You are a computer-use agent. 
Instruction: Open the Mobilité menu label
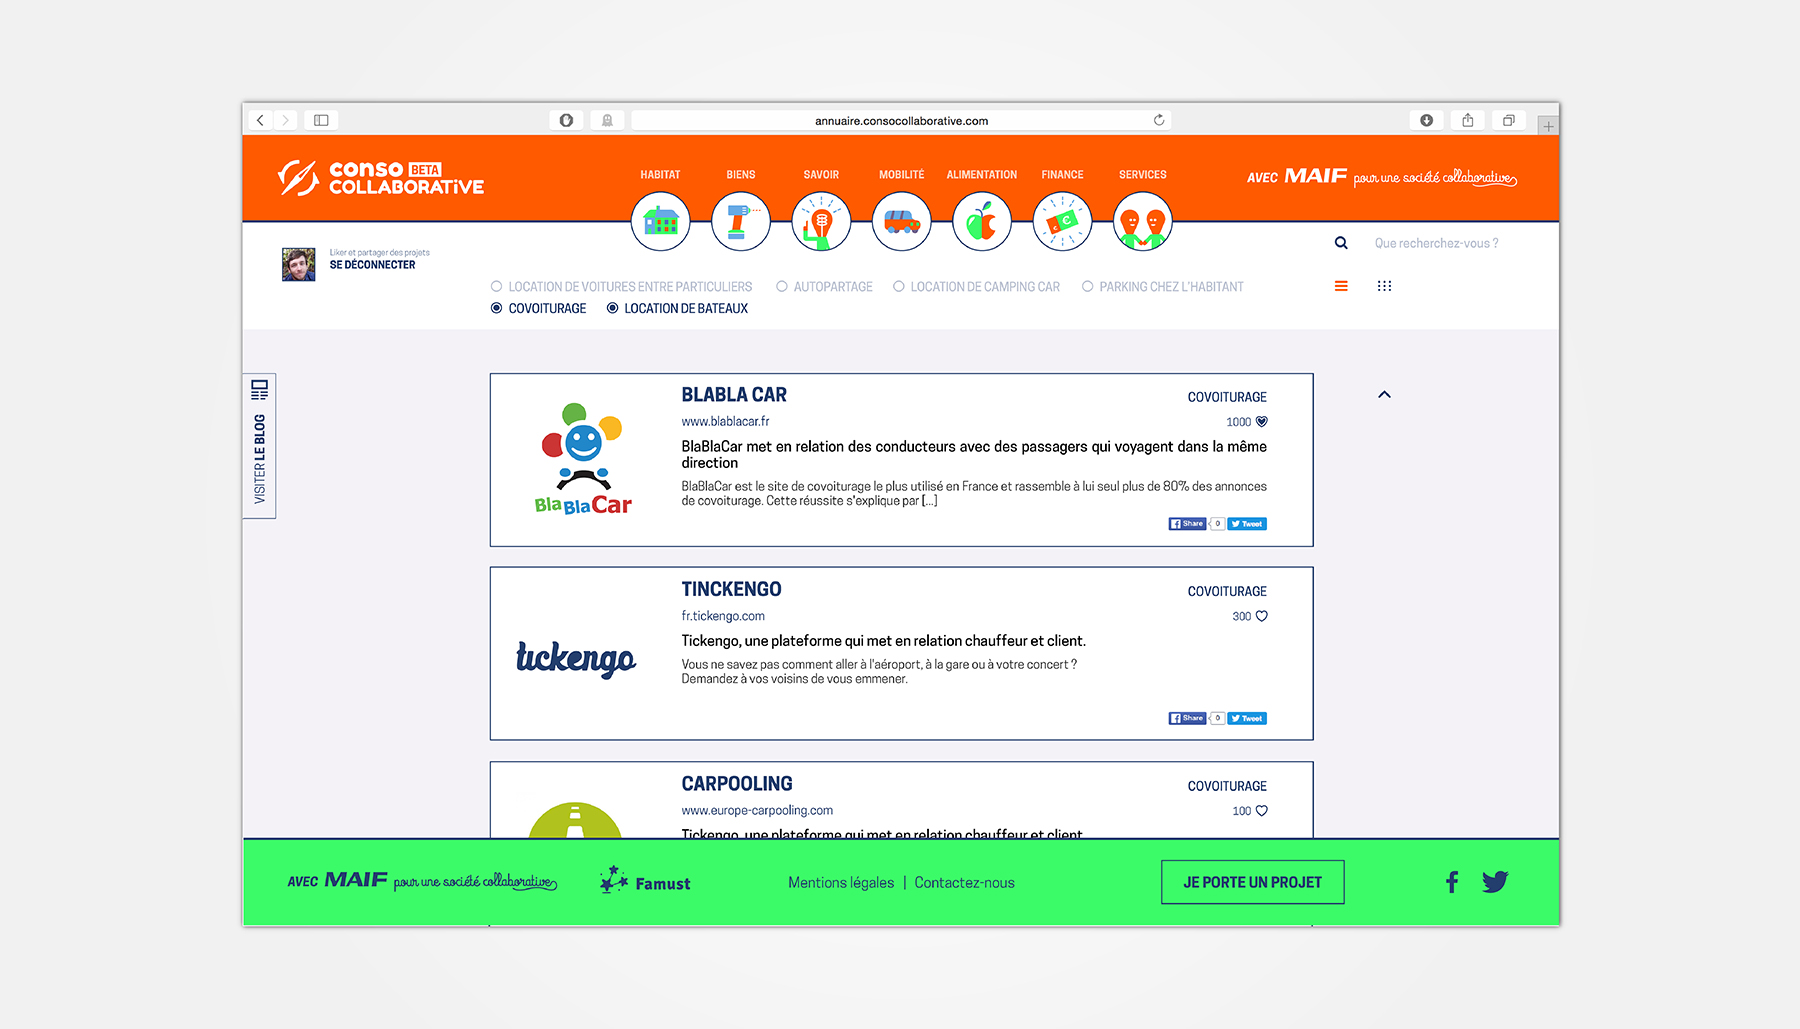point(902,175)
